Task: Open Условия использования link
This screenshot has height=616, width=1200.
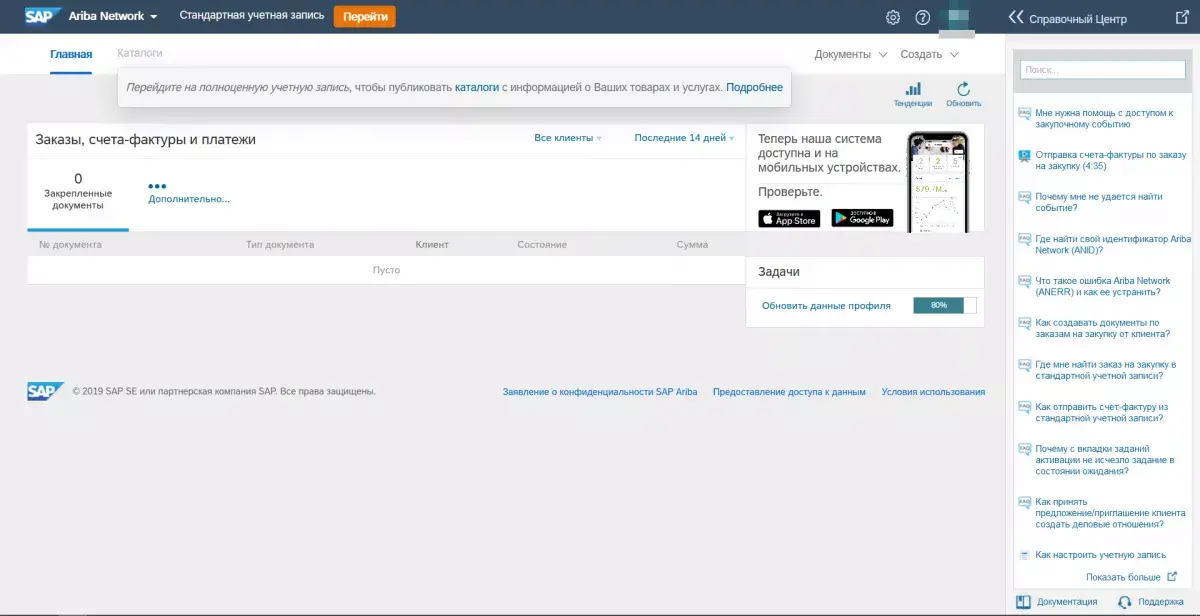Action: tap(933, 392)
